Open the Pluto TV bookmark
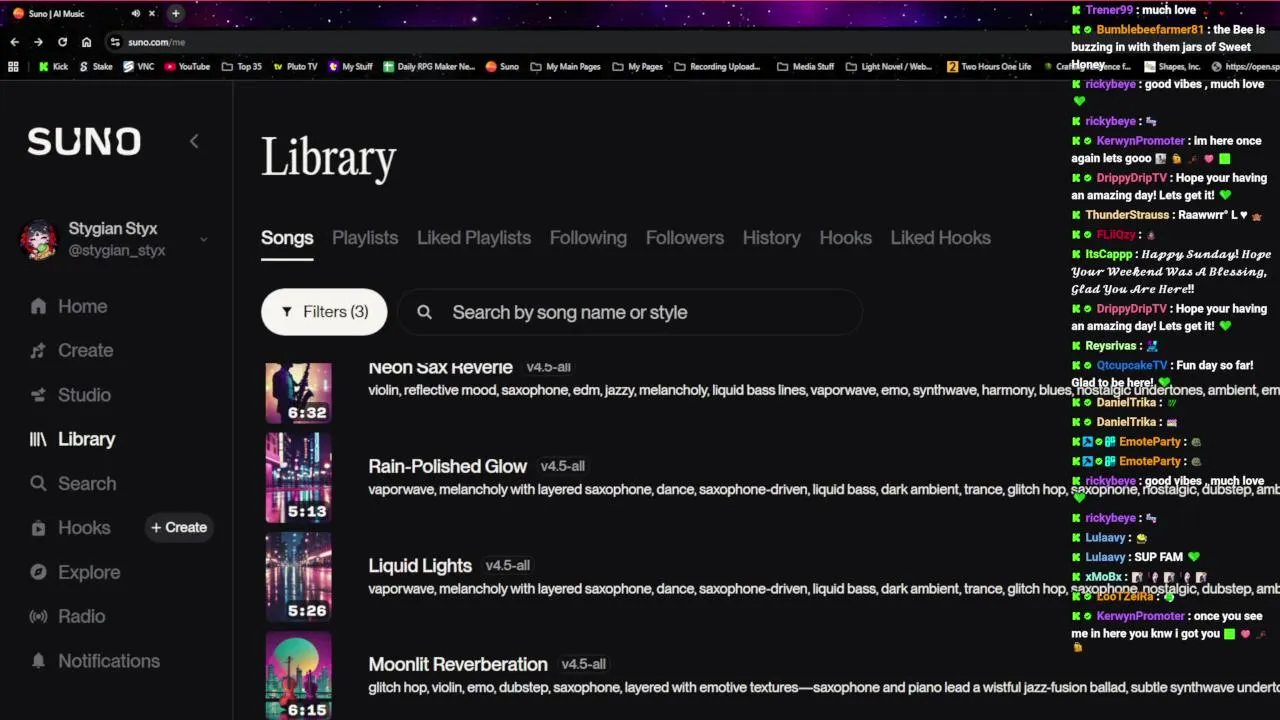The height and width of the screenshot is (720, 1280). pos(295,67)
